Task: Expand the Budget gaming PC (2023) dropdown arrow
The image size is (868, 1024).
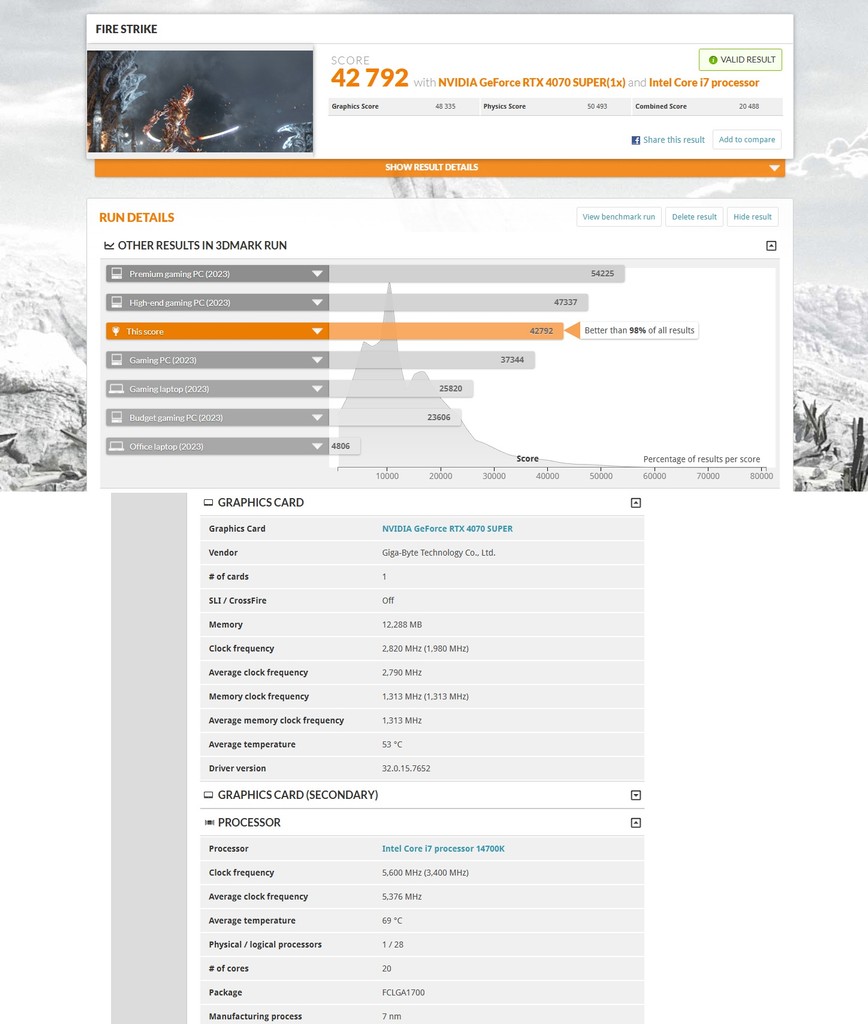Action: pyautogui.click(x=317, y=417)
